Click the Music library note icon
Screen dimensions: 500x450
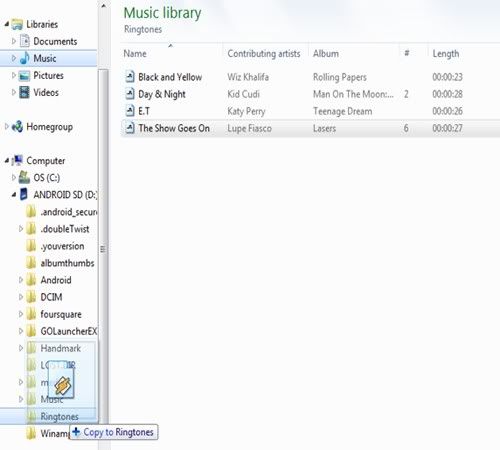[x=25, y=58]
